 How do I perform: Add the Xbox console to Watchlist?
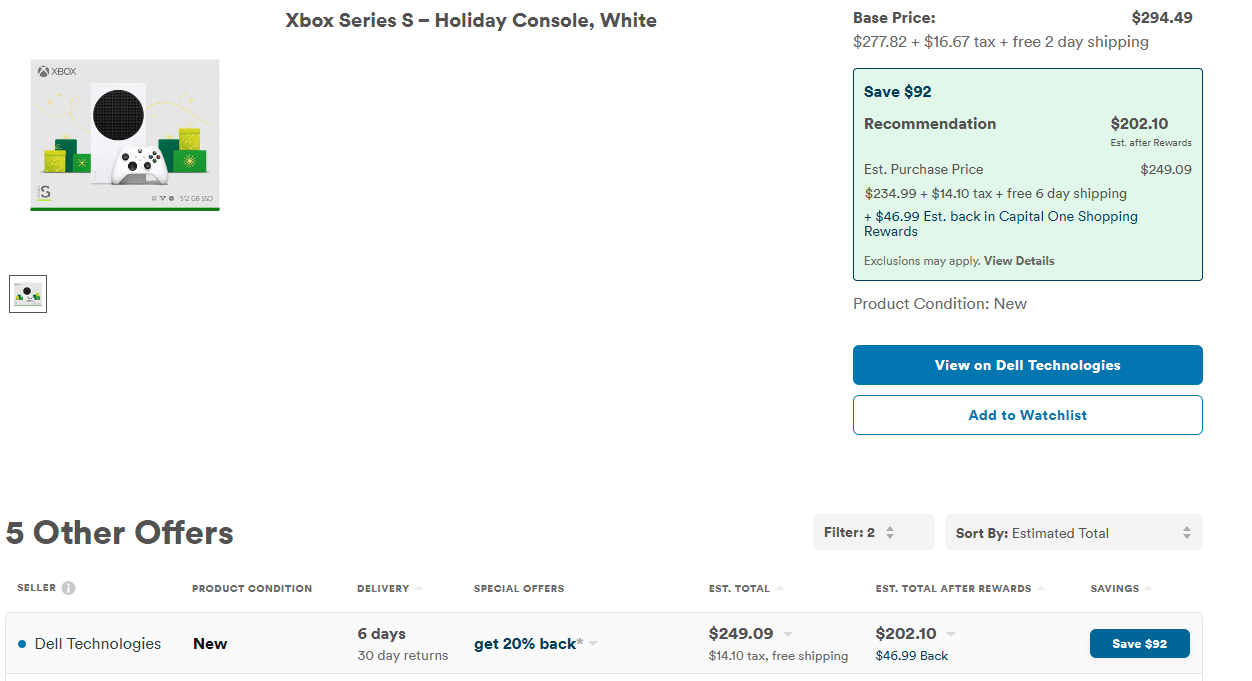[1027, 415]
